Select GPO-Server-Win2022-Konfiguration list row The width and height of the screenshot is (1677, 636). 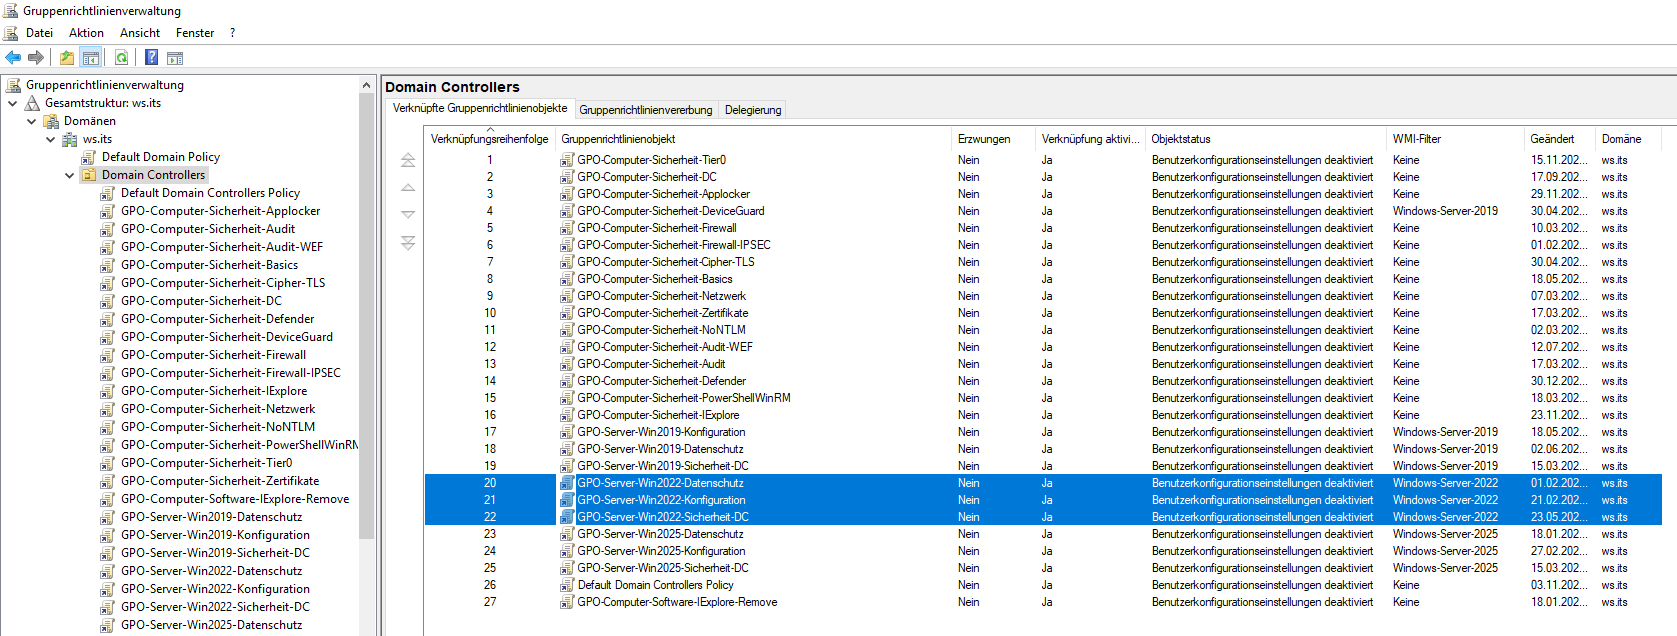pos(1043,500)
